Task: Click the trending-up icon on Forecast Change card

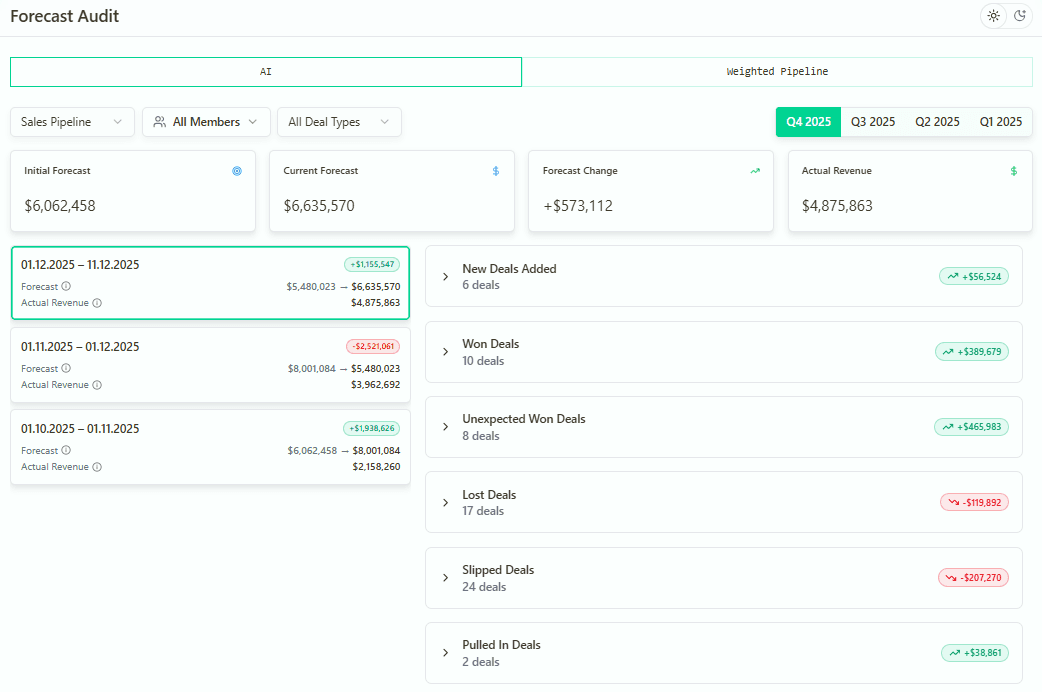Action: pos(754,171)
